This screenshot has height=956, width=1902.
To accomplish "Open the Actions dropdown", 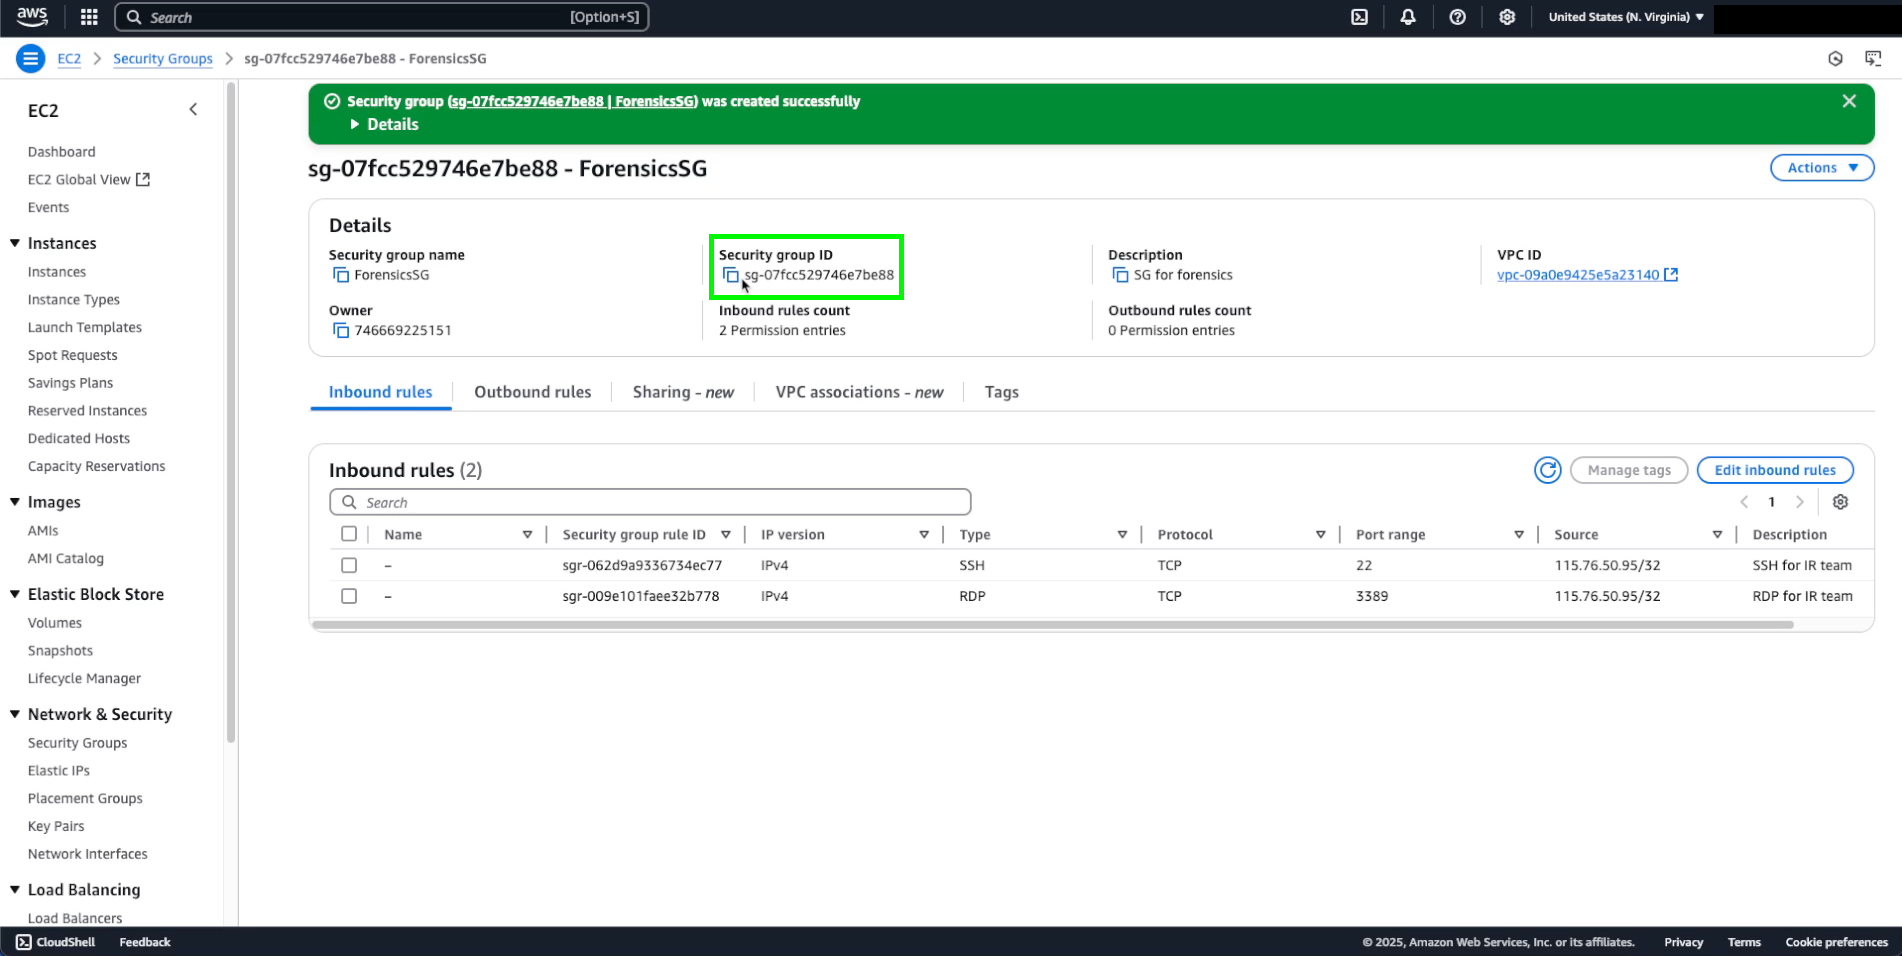I will point(1822,168).
